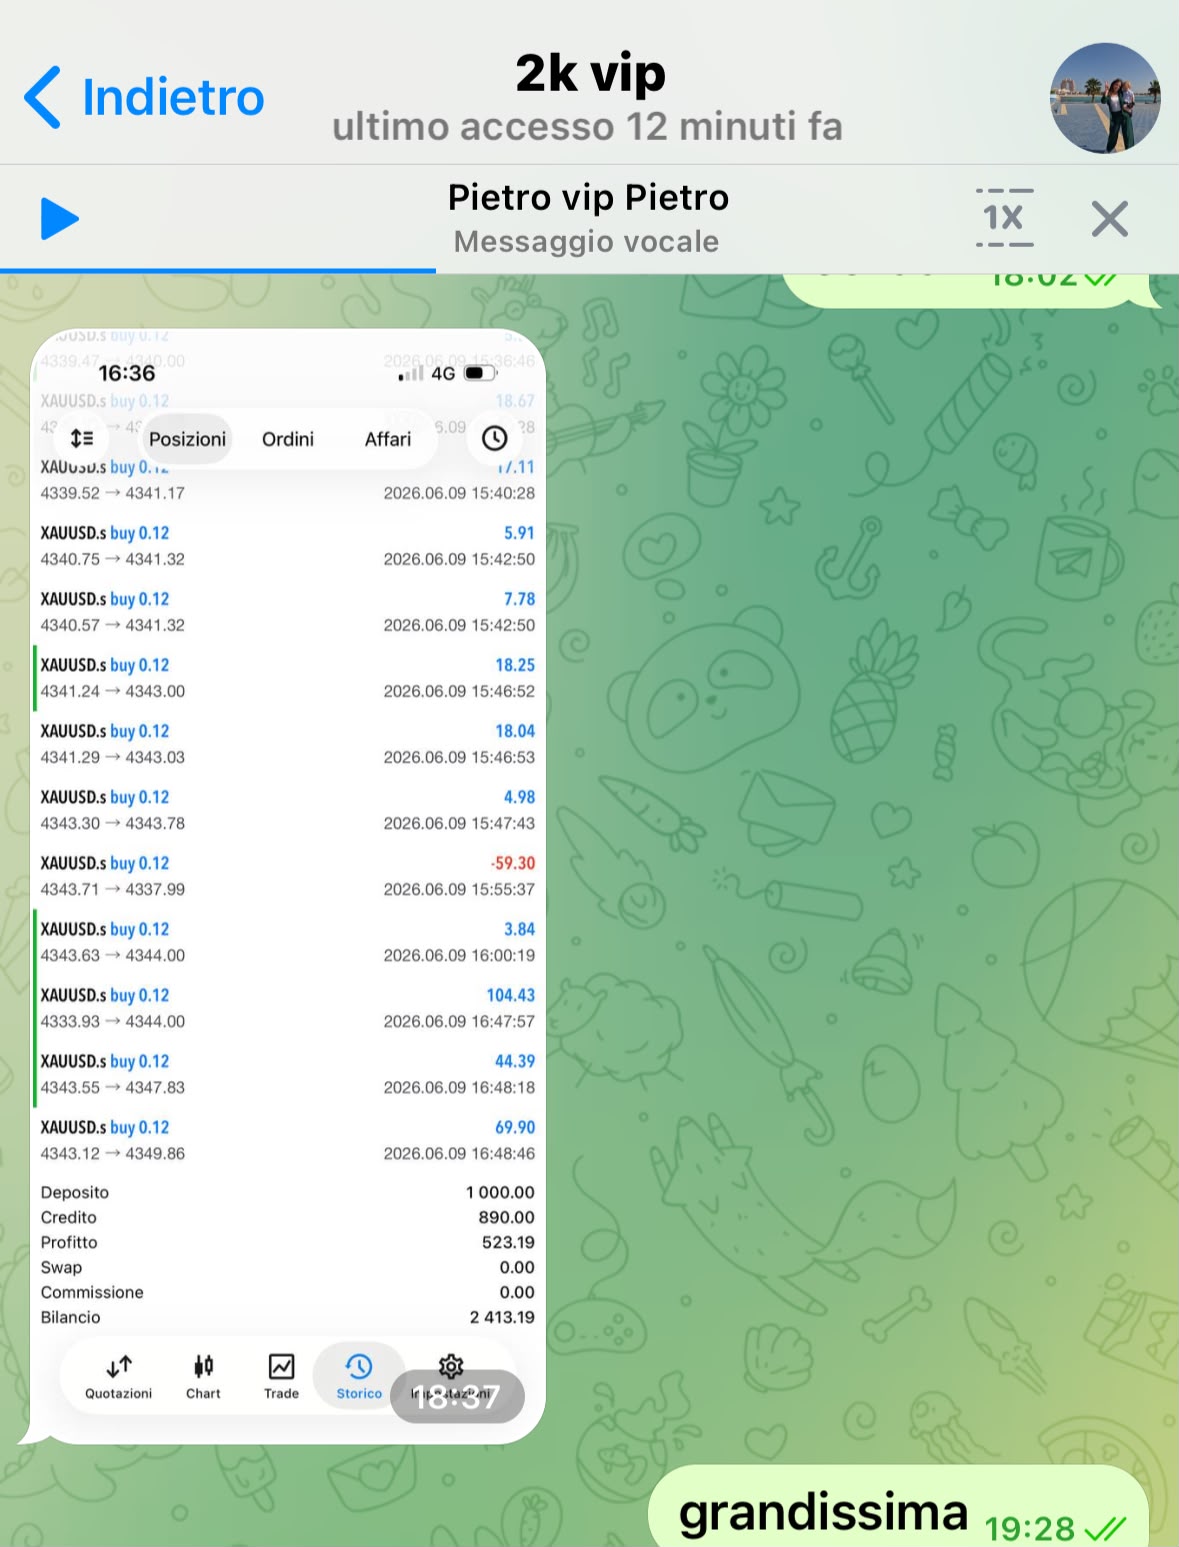
Task: Select the Affari tab in screenshot
Action: coord(388,439)
